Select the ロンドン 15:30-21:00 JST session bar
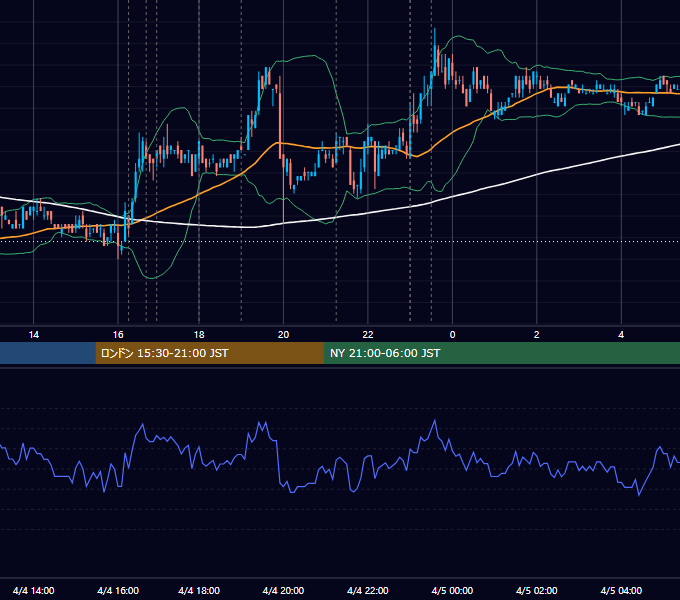Image resolution: width=680 pixels, height=600 pixels. click(x=209, y=353)
